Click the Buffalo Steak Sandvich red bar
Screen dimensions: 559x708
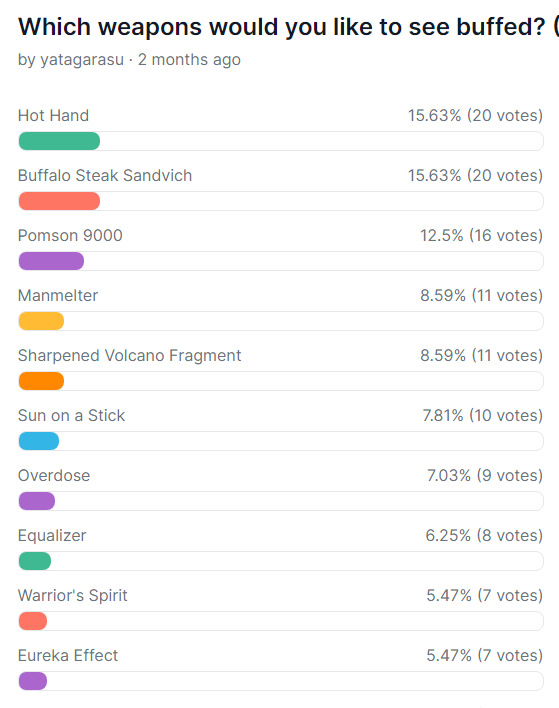point(59,201)
